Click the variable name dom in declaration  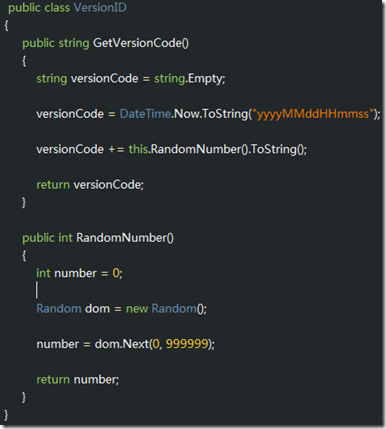coord(97,308)
